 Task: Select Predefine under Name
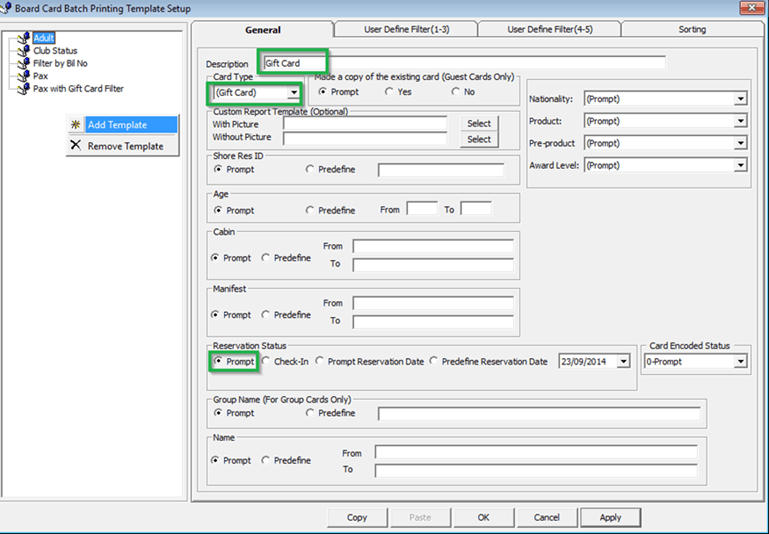click(x=265, y=460)
